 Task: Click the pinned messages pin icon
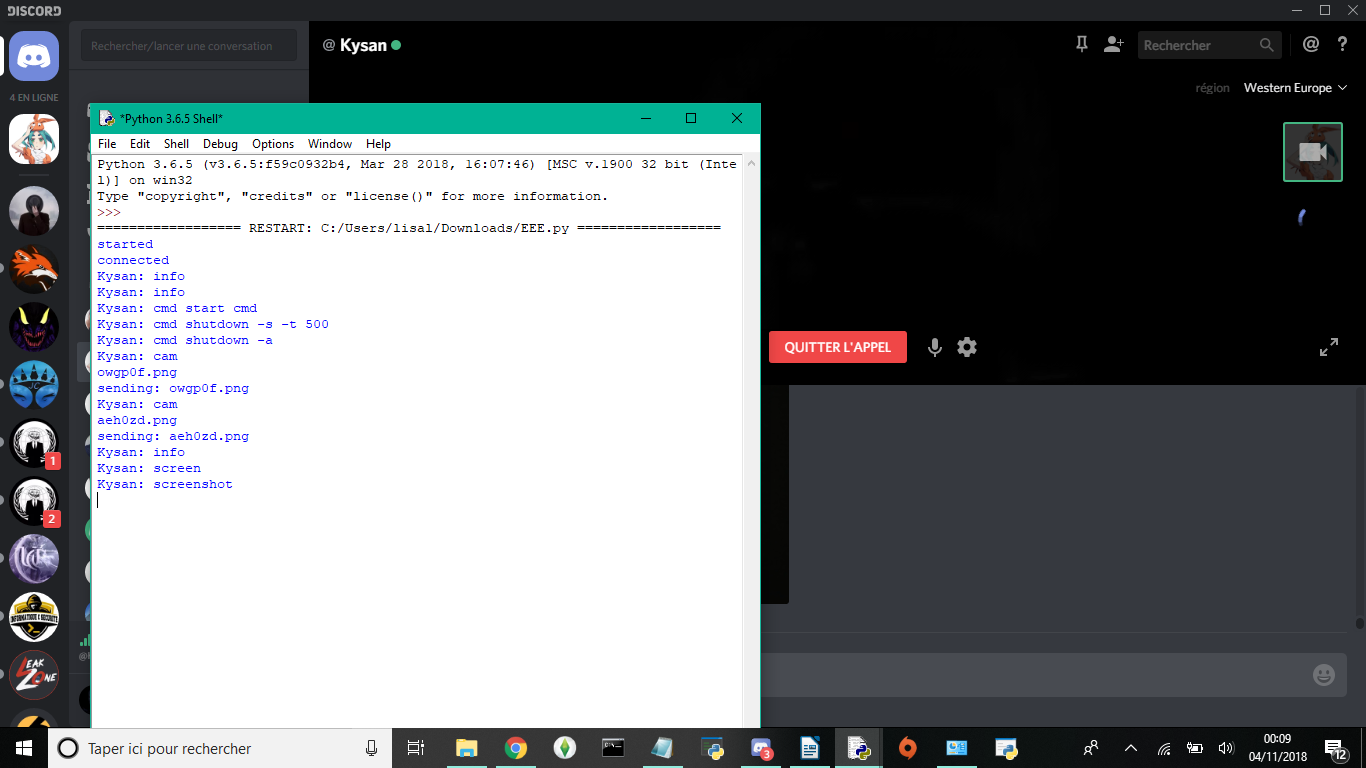(x=1081, y=45)
